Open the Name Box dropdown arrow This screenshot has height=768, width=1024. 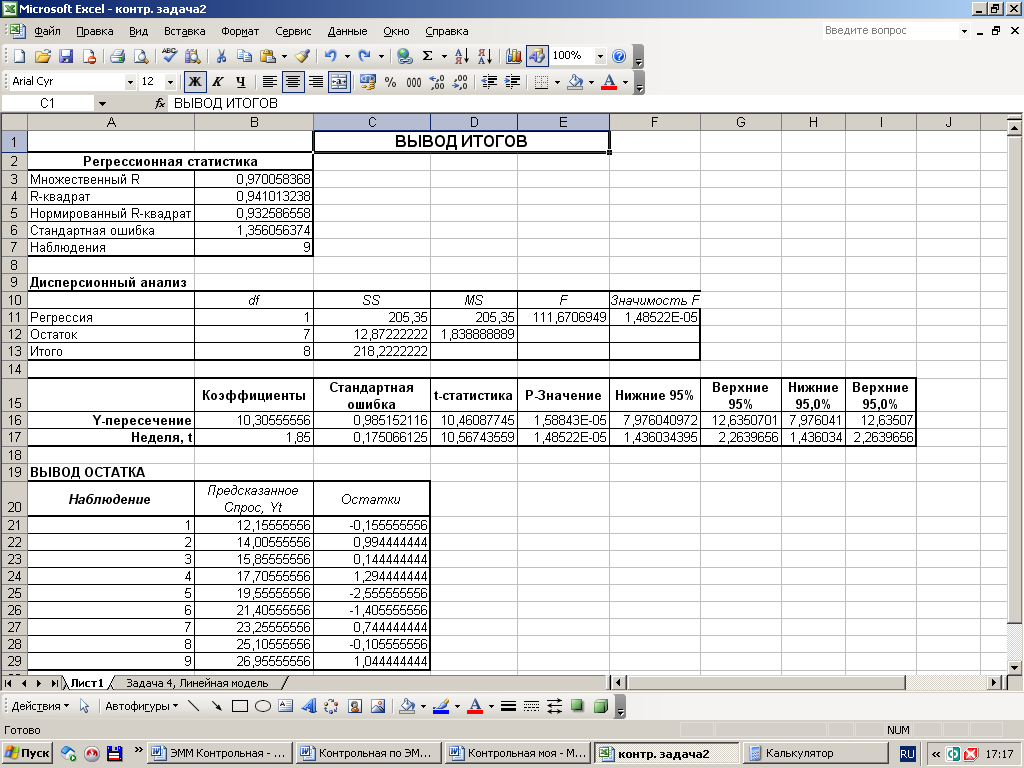(x=102, y=104)
